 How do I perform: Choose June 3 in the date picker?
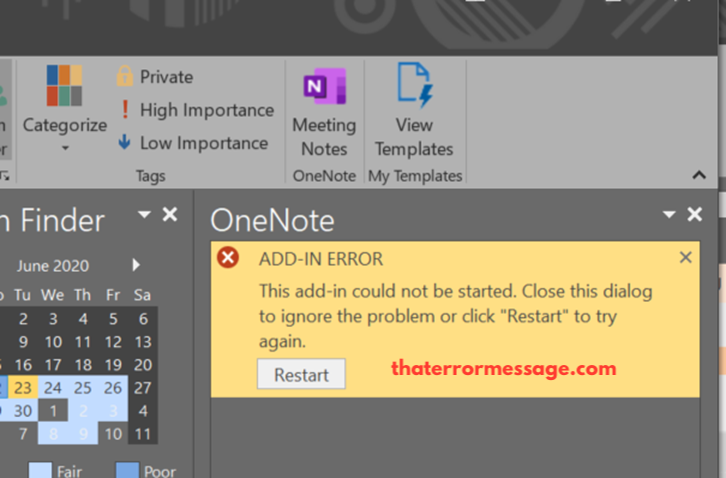coord(53,319)
